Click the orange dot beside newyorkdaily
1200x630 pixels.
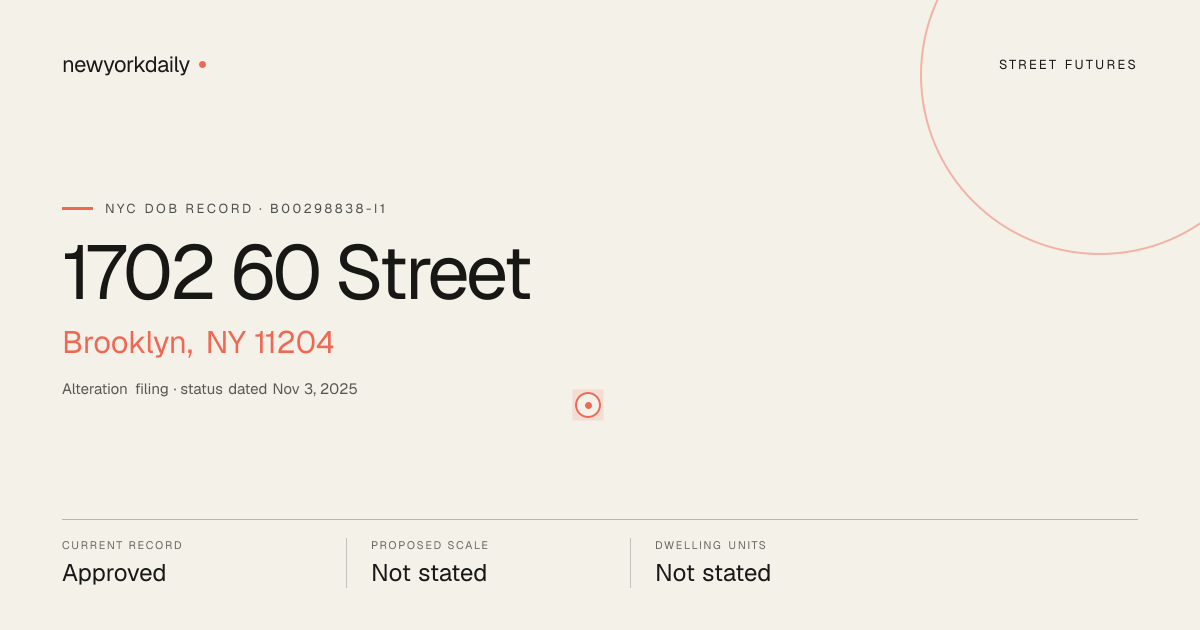(x=202, y=64)
